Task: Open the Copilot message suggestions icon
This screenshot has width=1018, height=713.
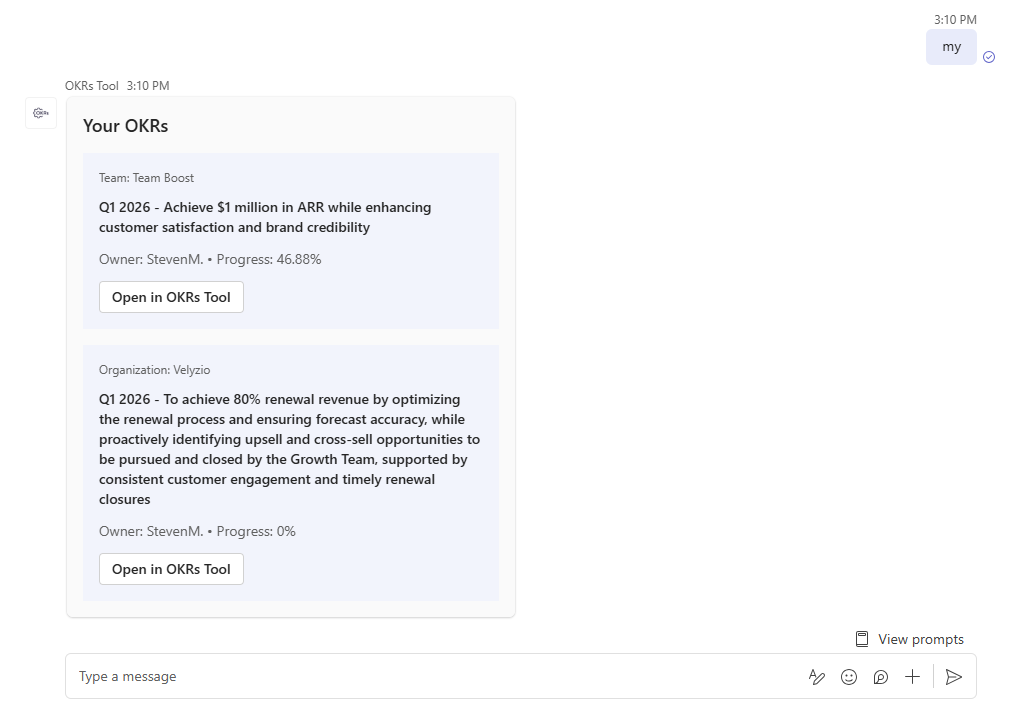Action: 881,676
